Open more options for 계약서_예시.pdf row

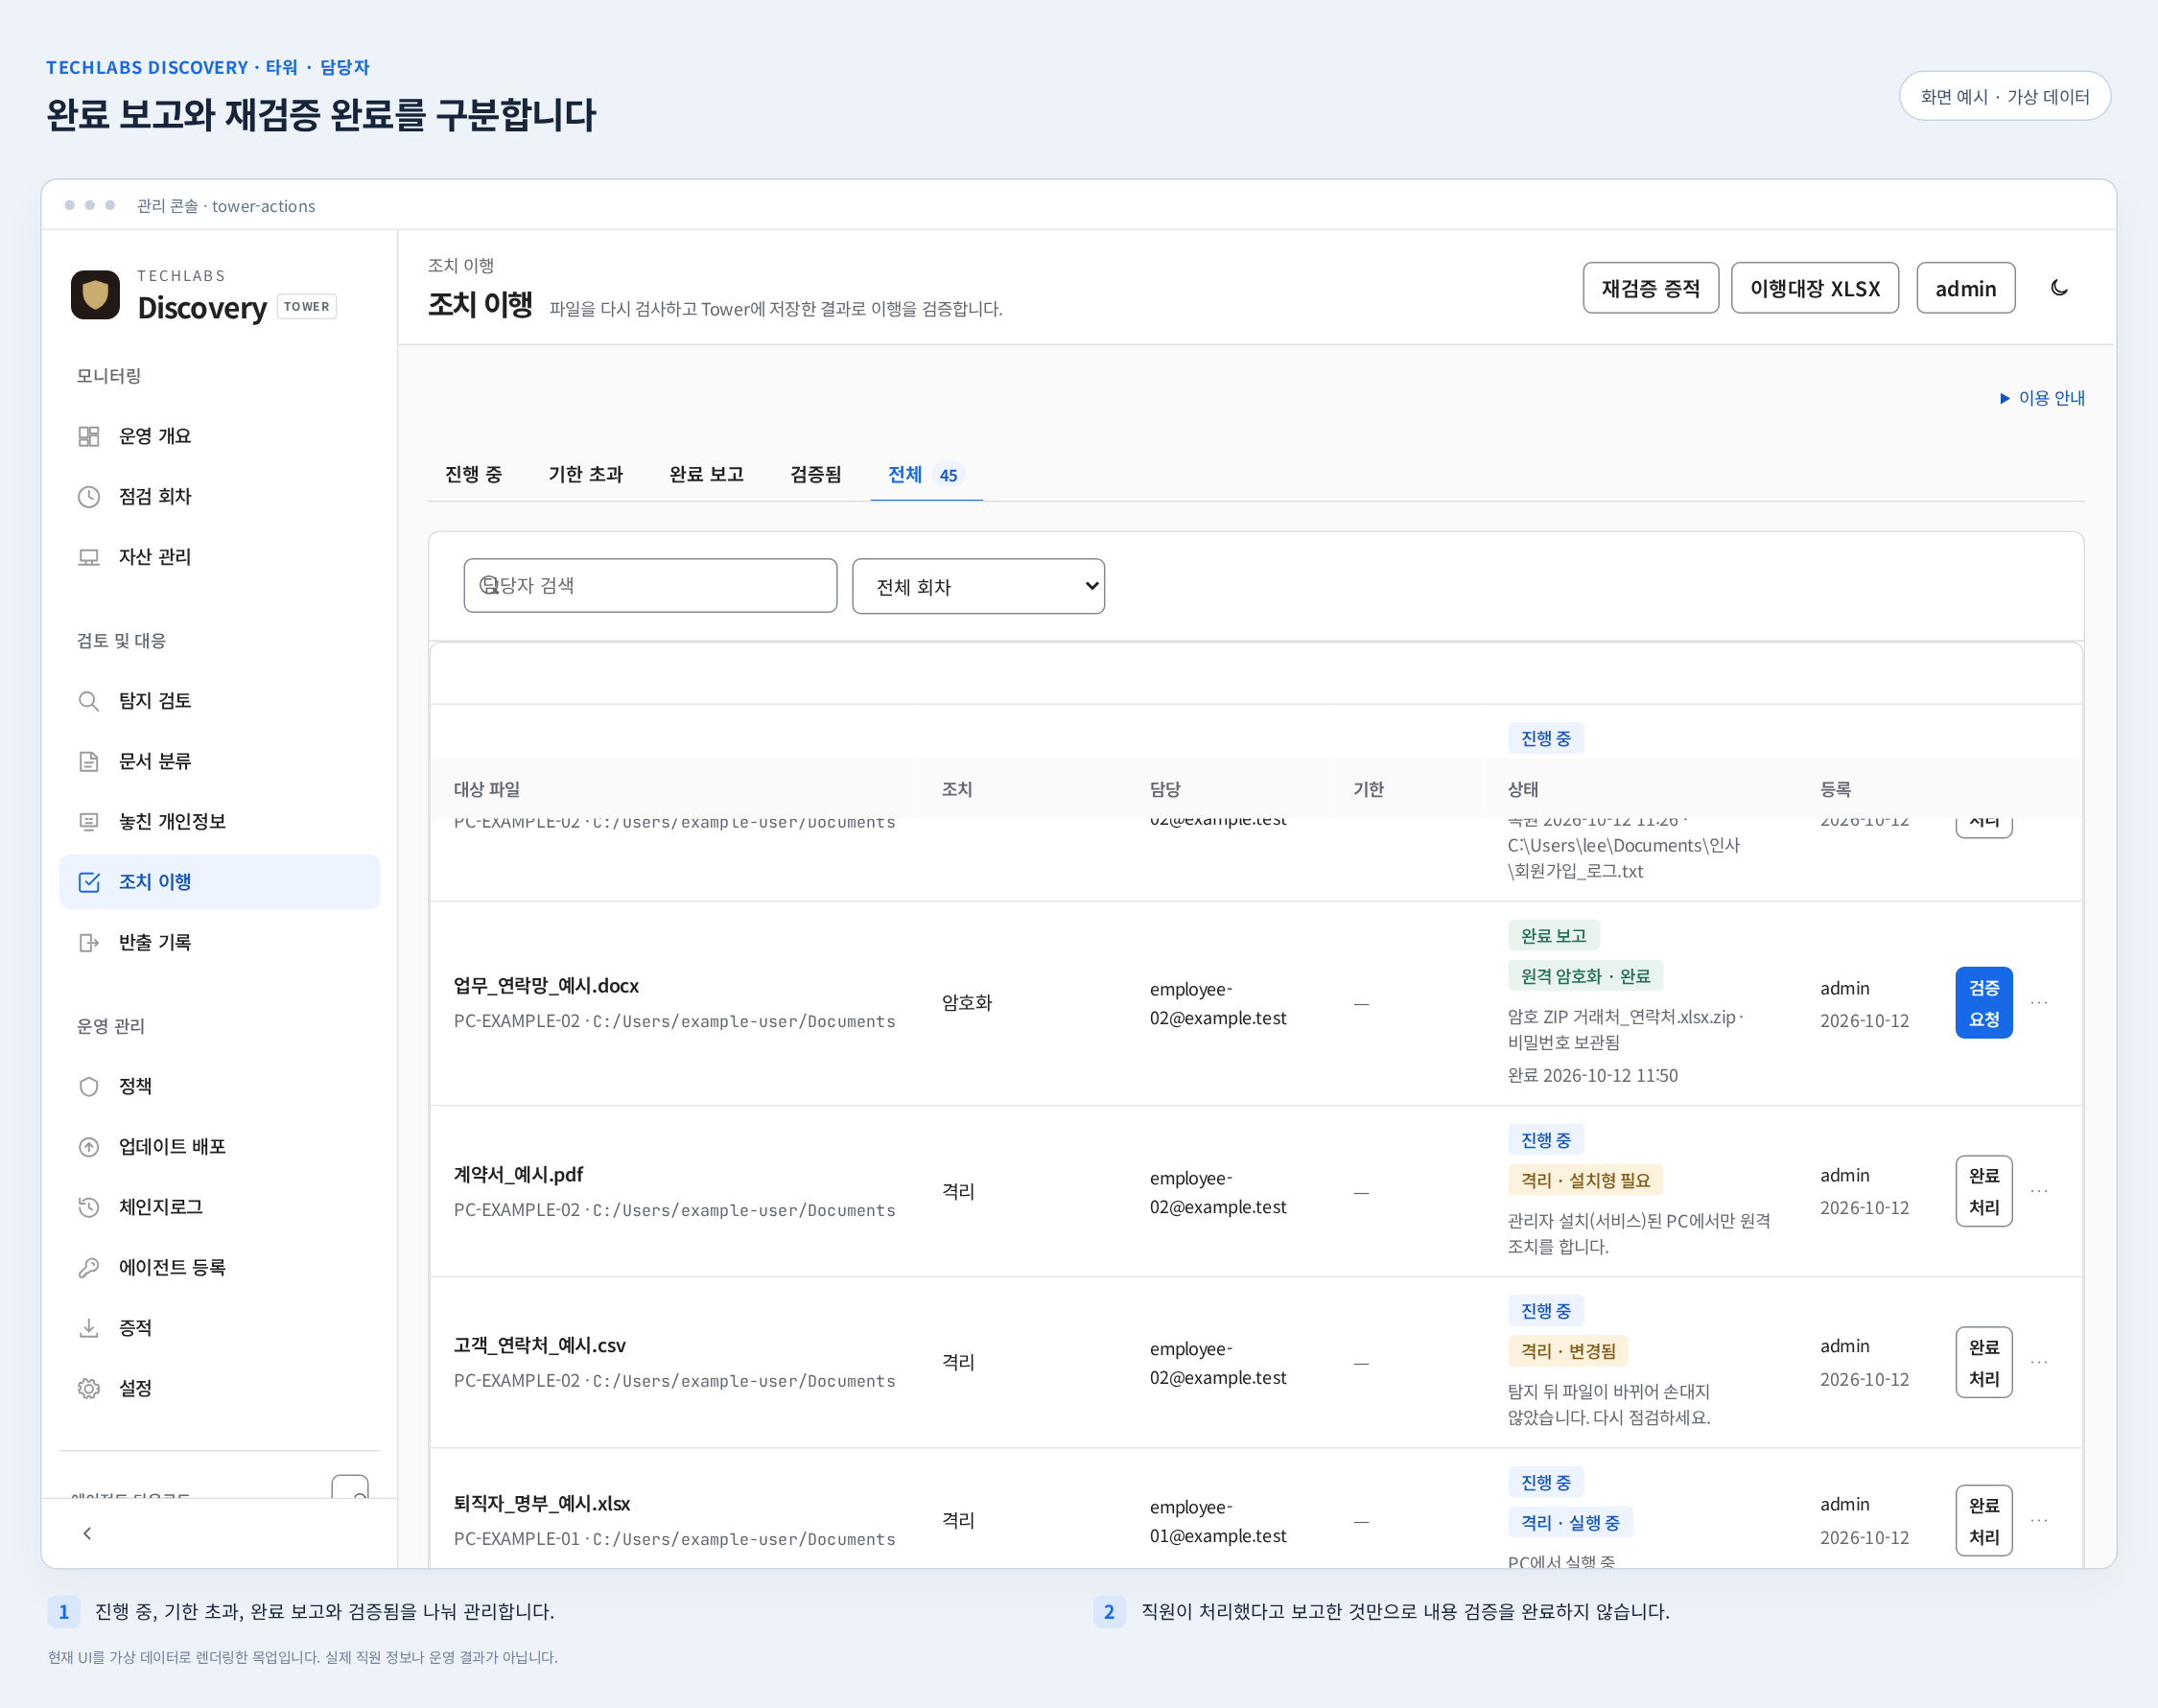[x=2039, y=1191]
